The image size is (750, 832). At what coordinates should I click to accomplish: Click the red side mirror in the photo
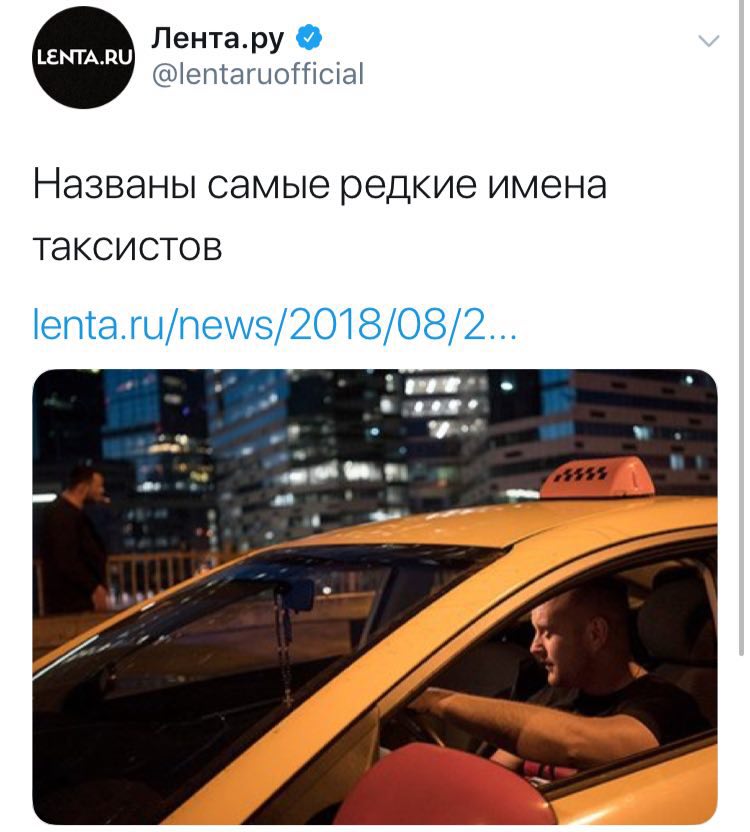tap(443, 787)
